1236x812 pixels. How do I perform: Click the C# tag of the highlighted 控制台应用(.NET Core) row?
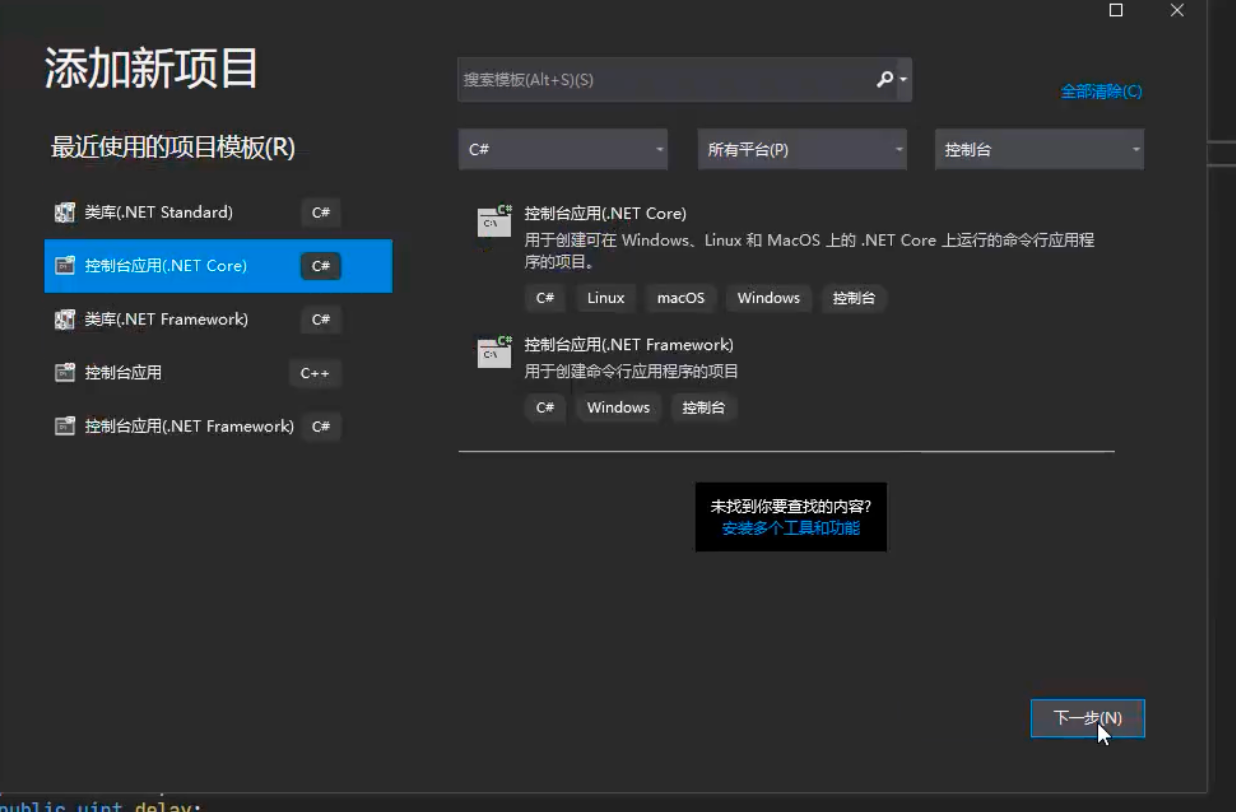(x=321, y=266)
